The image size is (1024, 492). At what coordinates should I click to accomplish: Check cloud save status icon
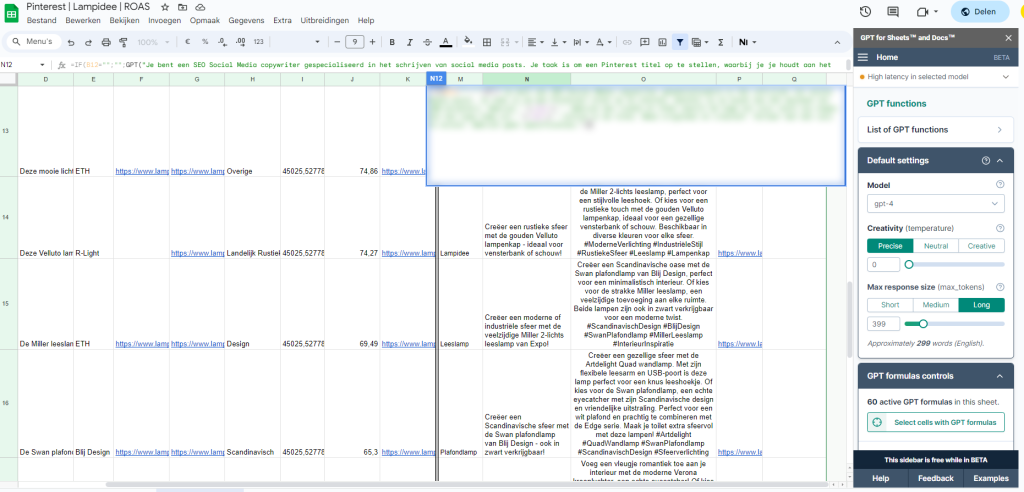(x=200, y=7)
